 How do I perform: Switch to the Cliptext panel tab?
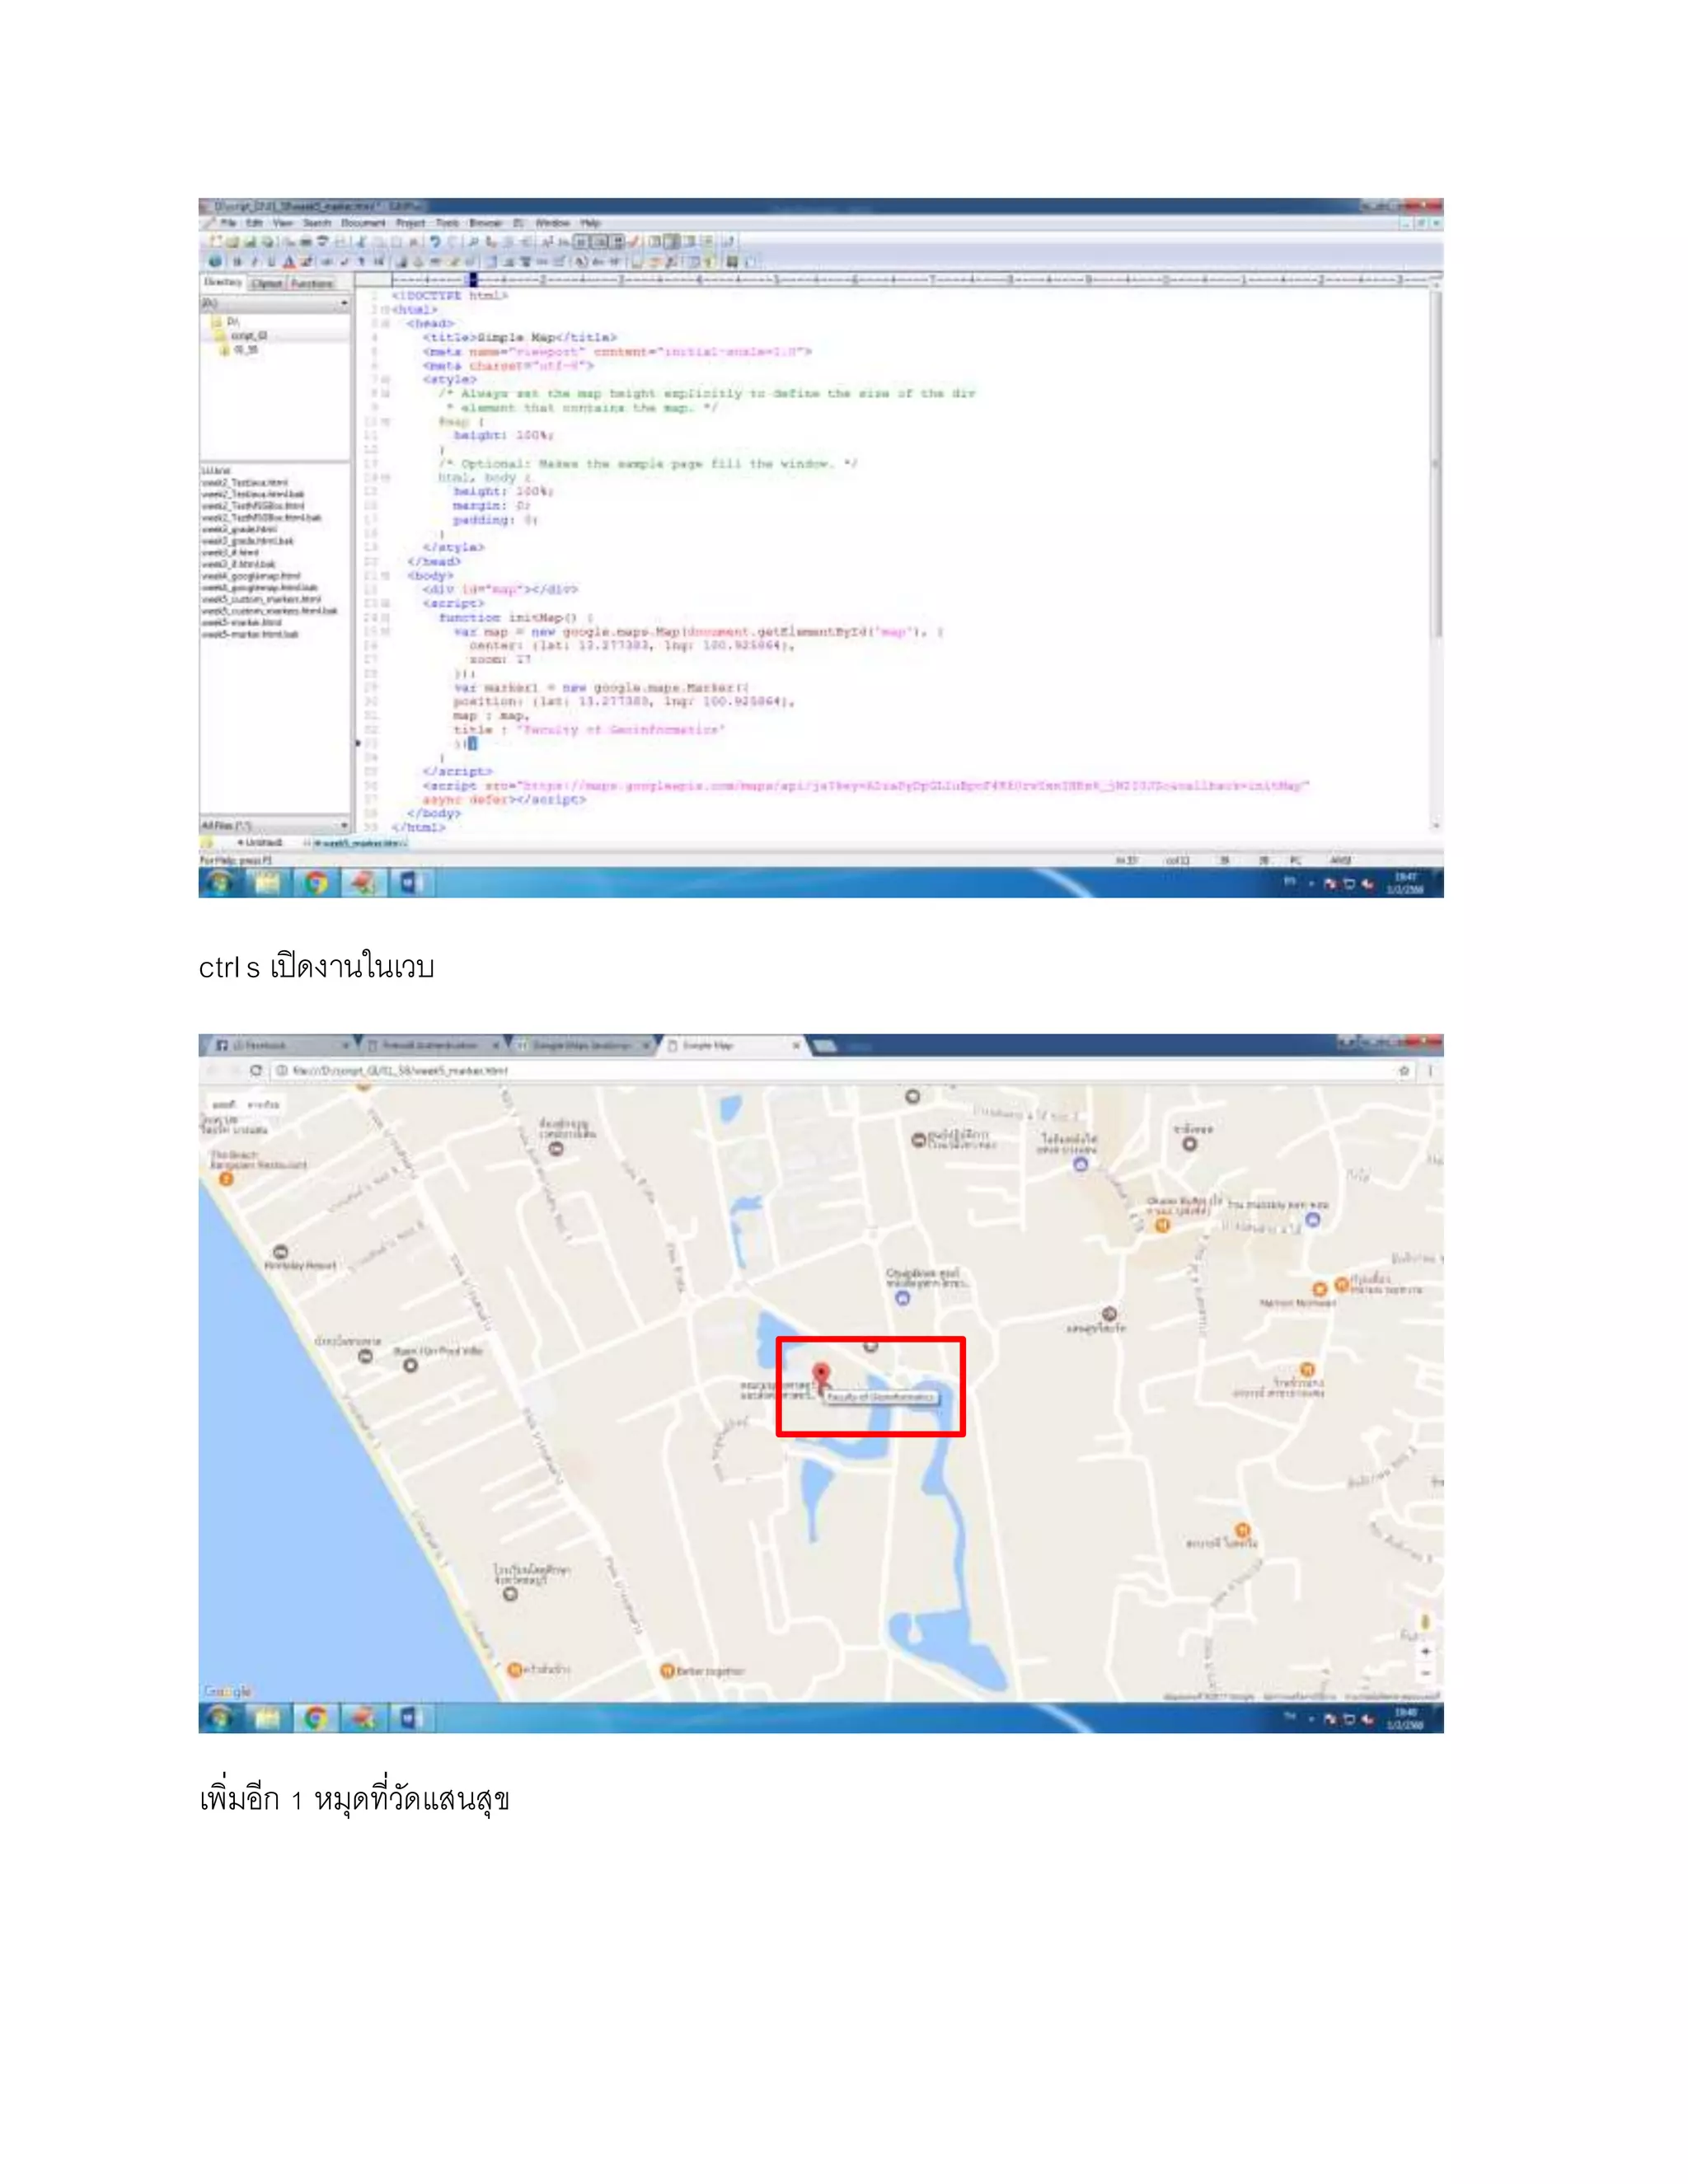267,284
